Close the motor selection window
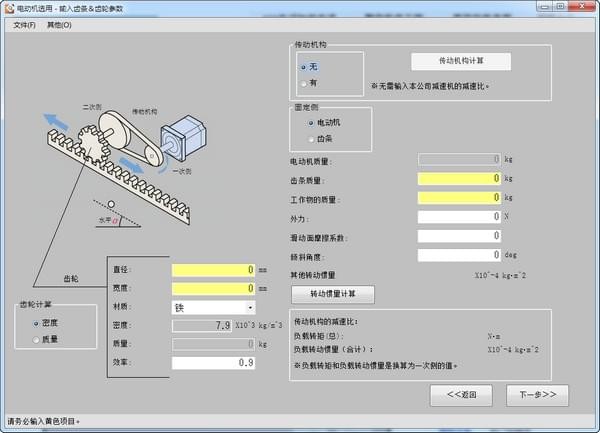 coord(581,7)
